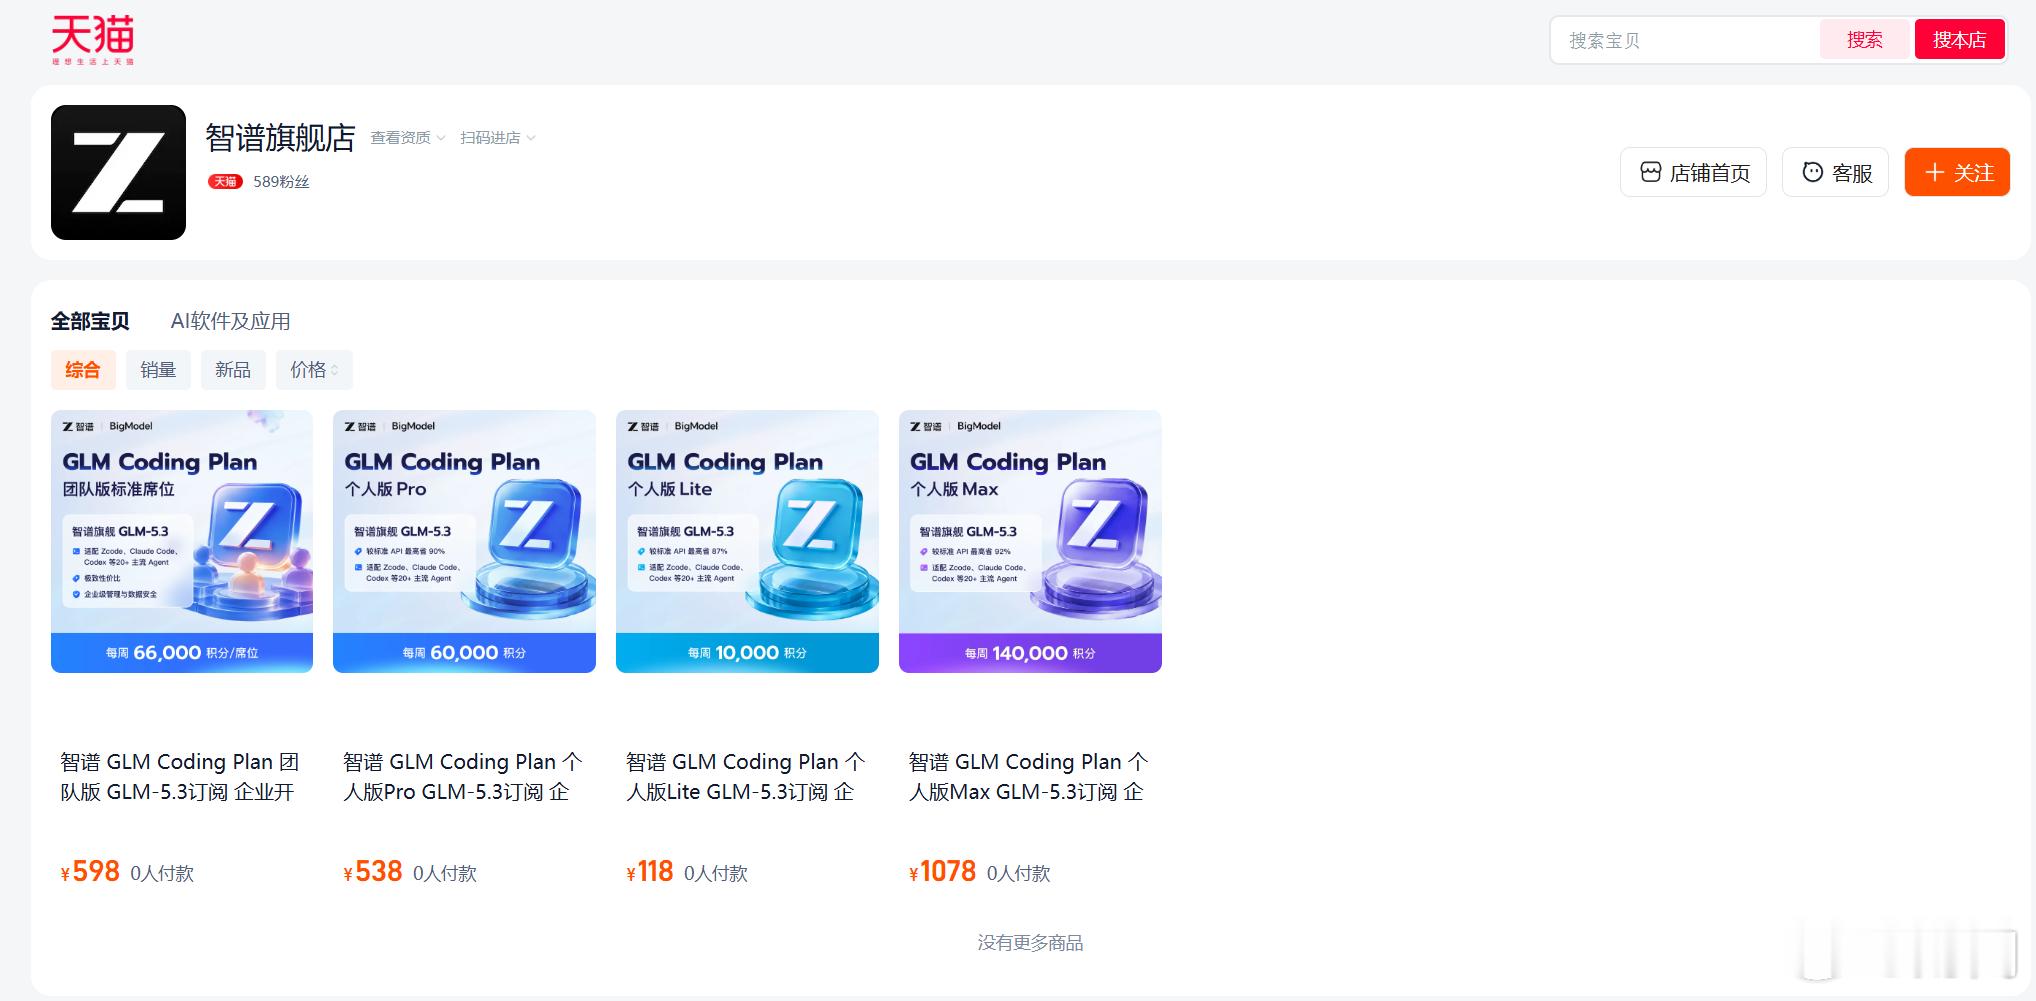
Task: Click the 搜索宝贝 search input field
Action: click(x=1685, y=40)
